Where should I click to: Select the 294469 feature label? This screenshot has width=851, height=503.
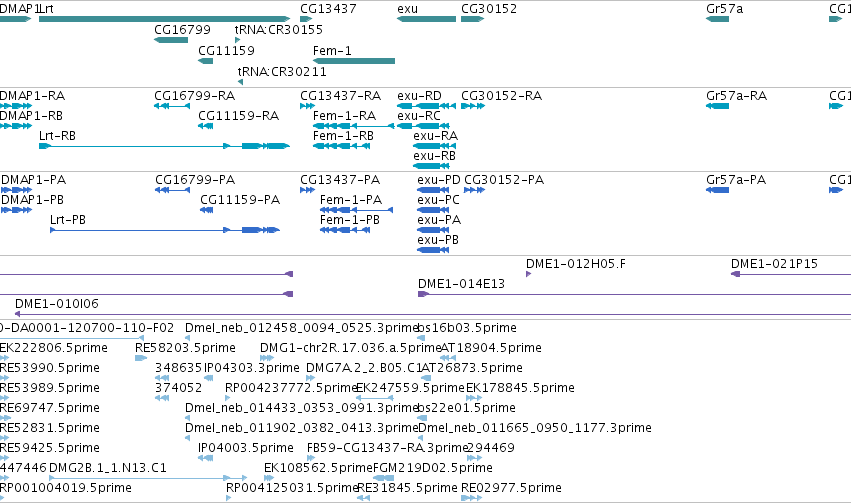click(491, 449)
